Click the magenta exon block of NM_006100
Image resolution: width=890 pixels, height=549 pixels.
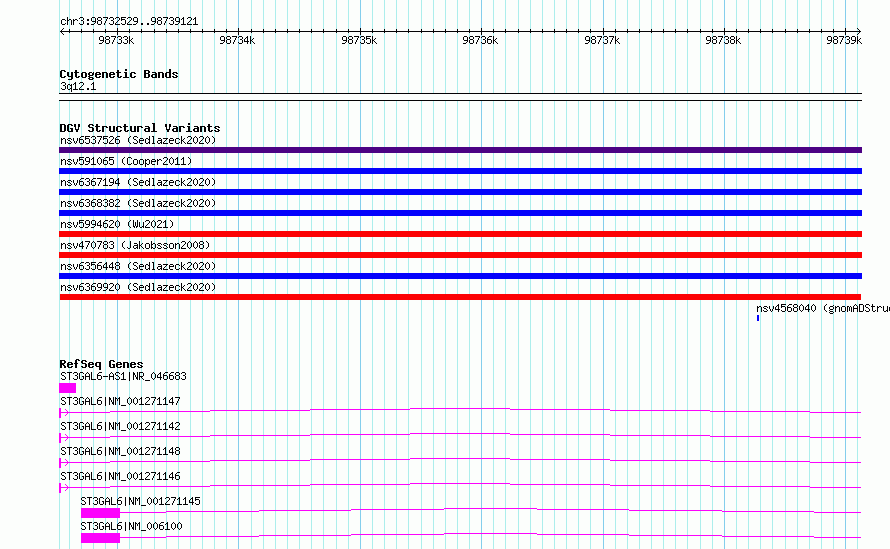click(x=100, y=538)
